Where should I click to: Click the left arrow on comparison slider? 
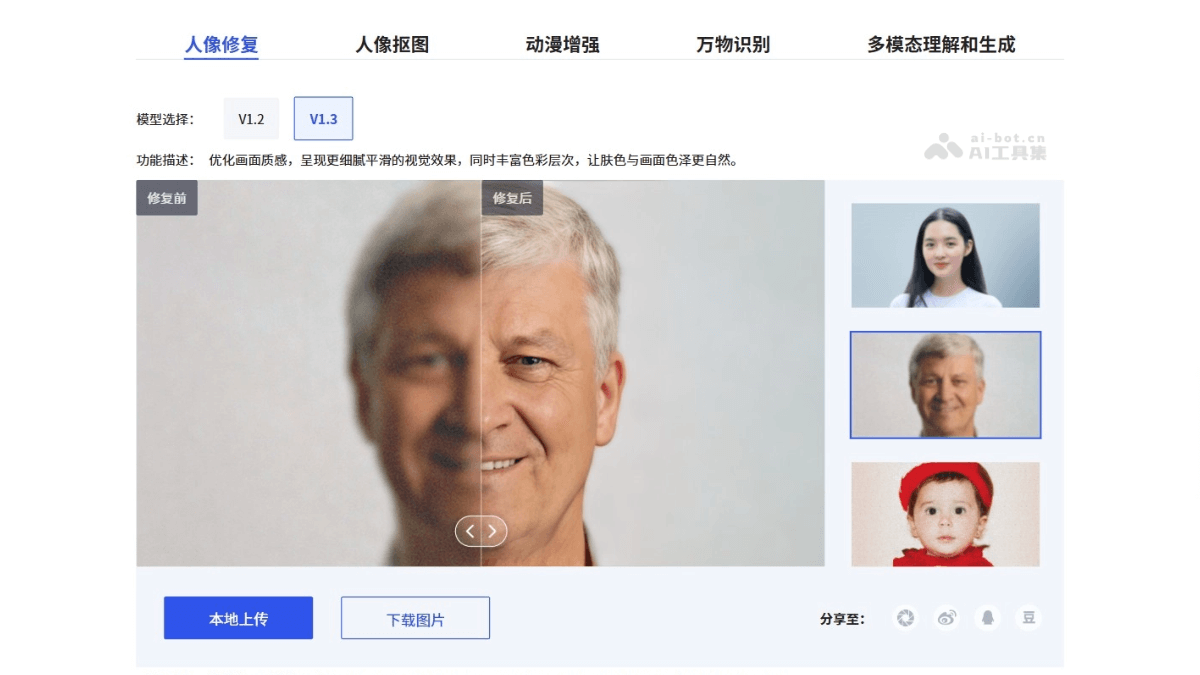coord(470,532)
